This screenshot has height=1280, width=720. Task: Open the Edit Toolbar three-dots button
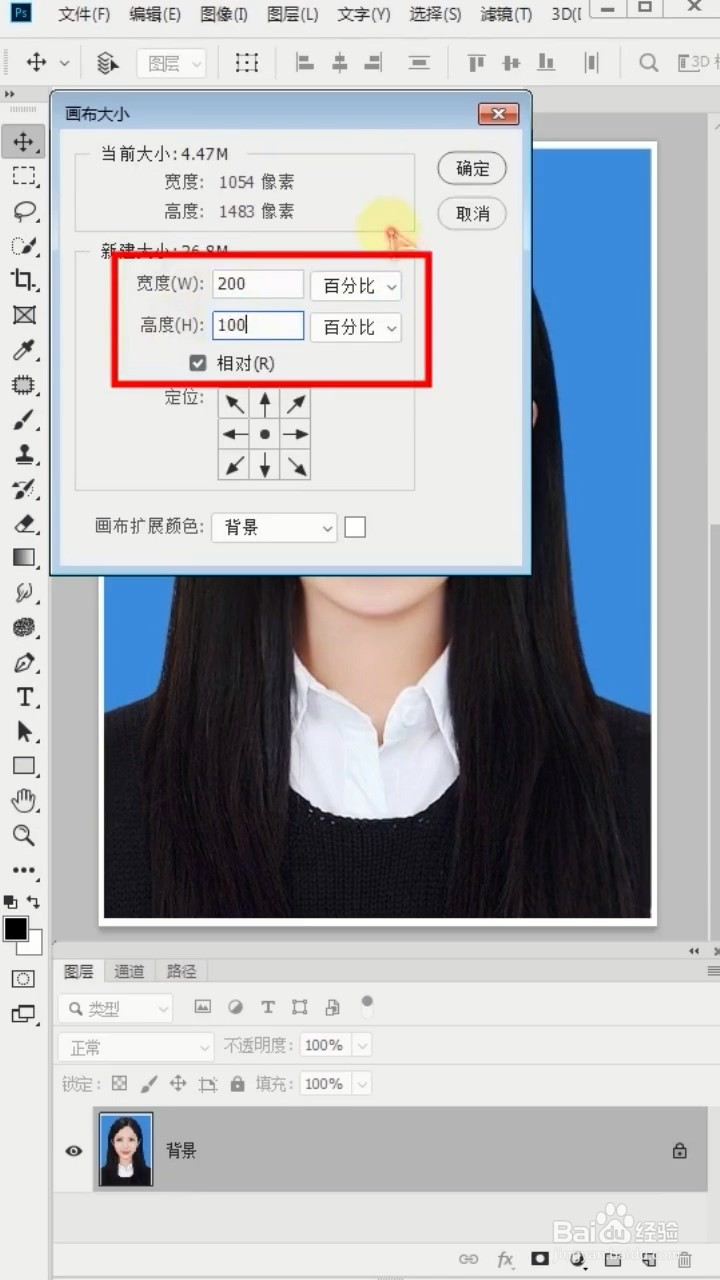click(x=24, y=870)
